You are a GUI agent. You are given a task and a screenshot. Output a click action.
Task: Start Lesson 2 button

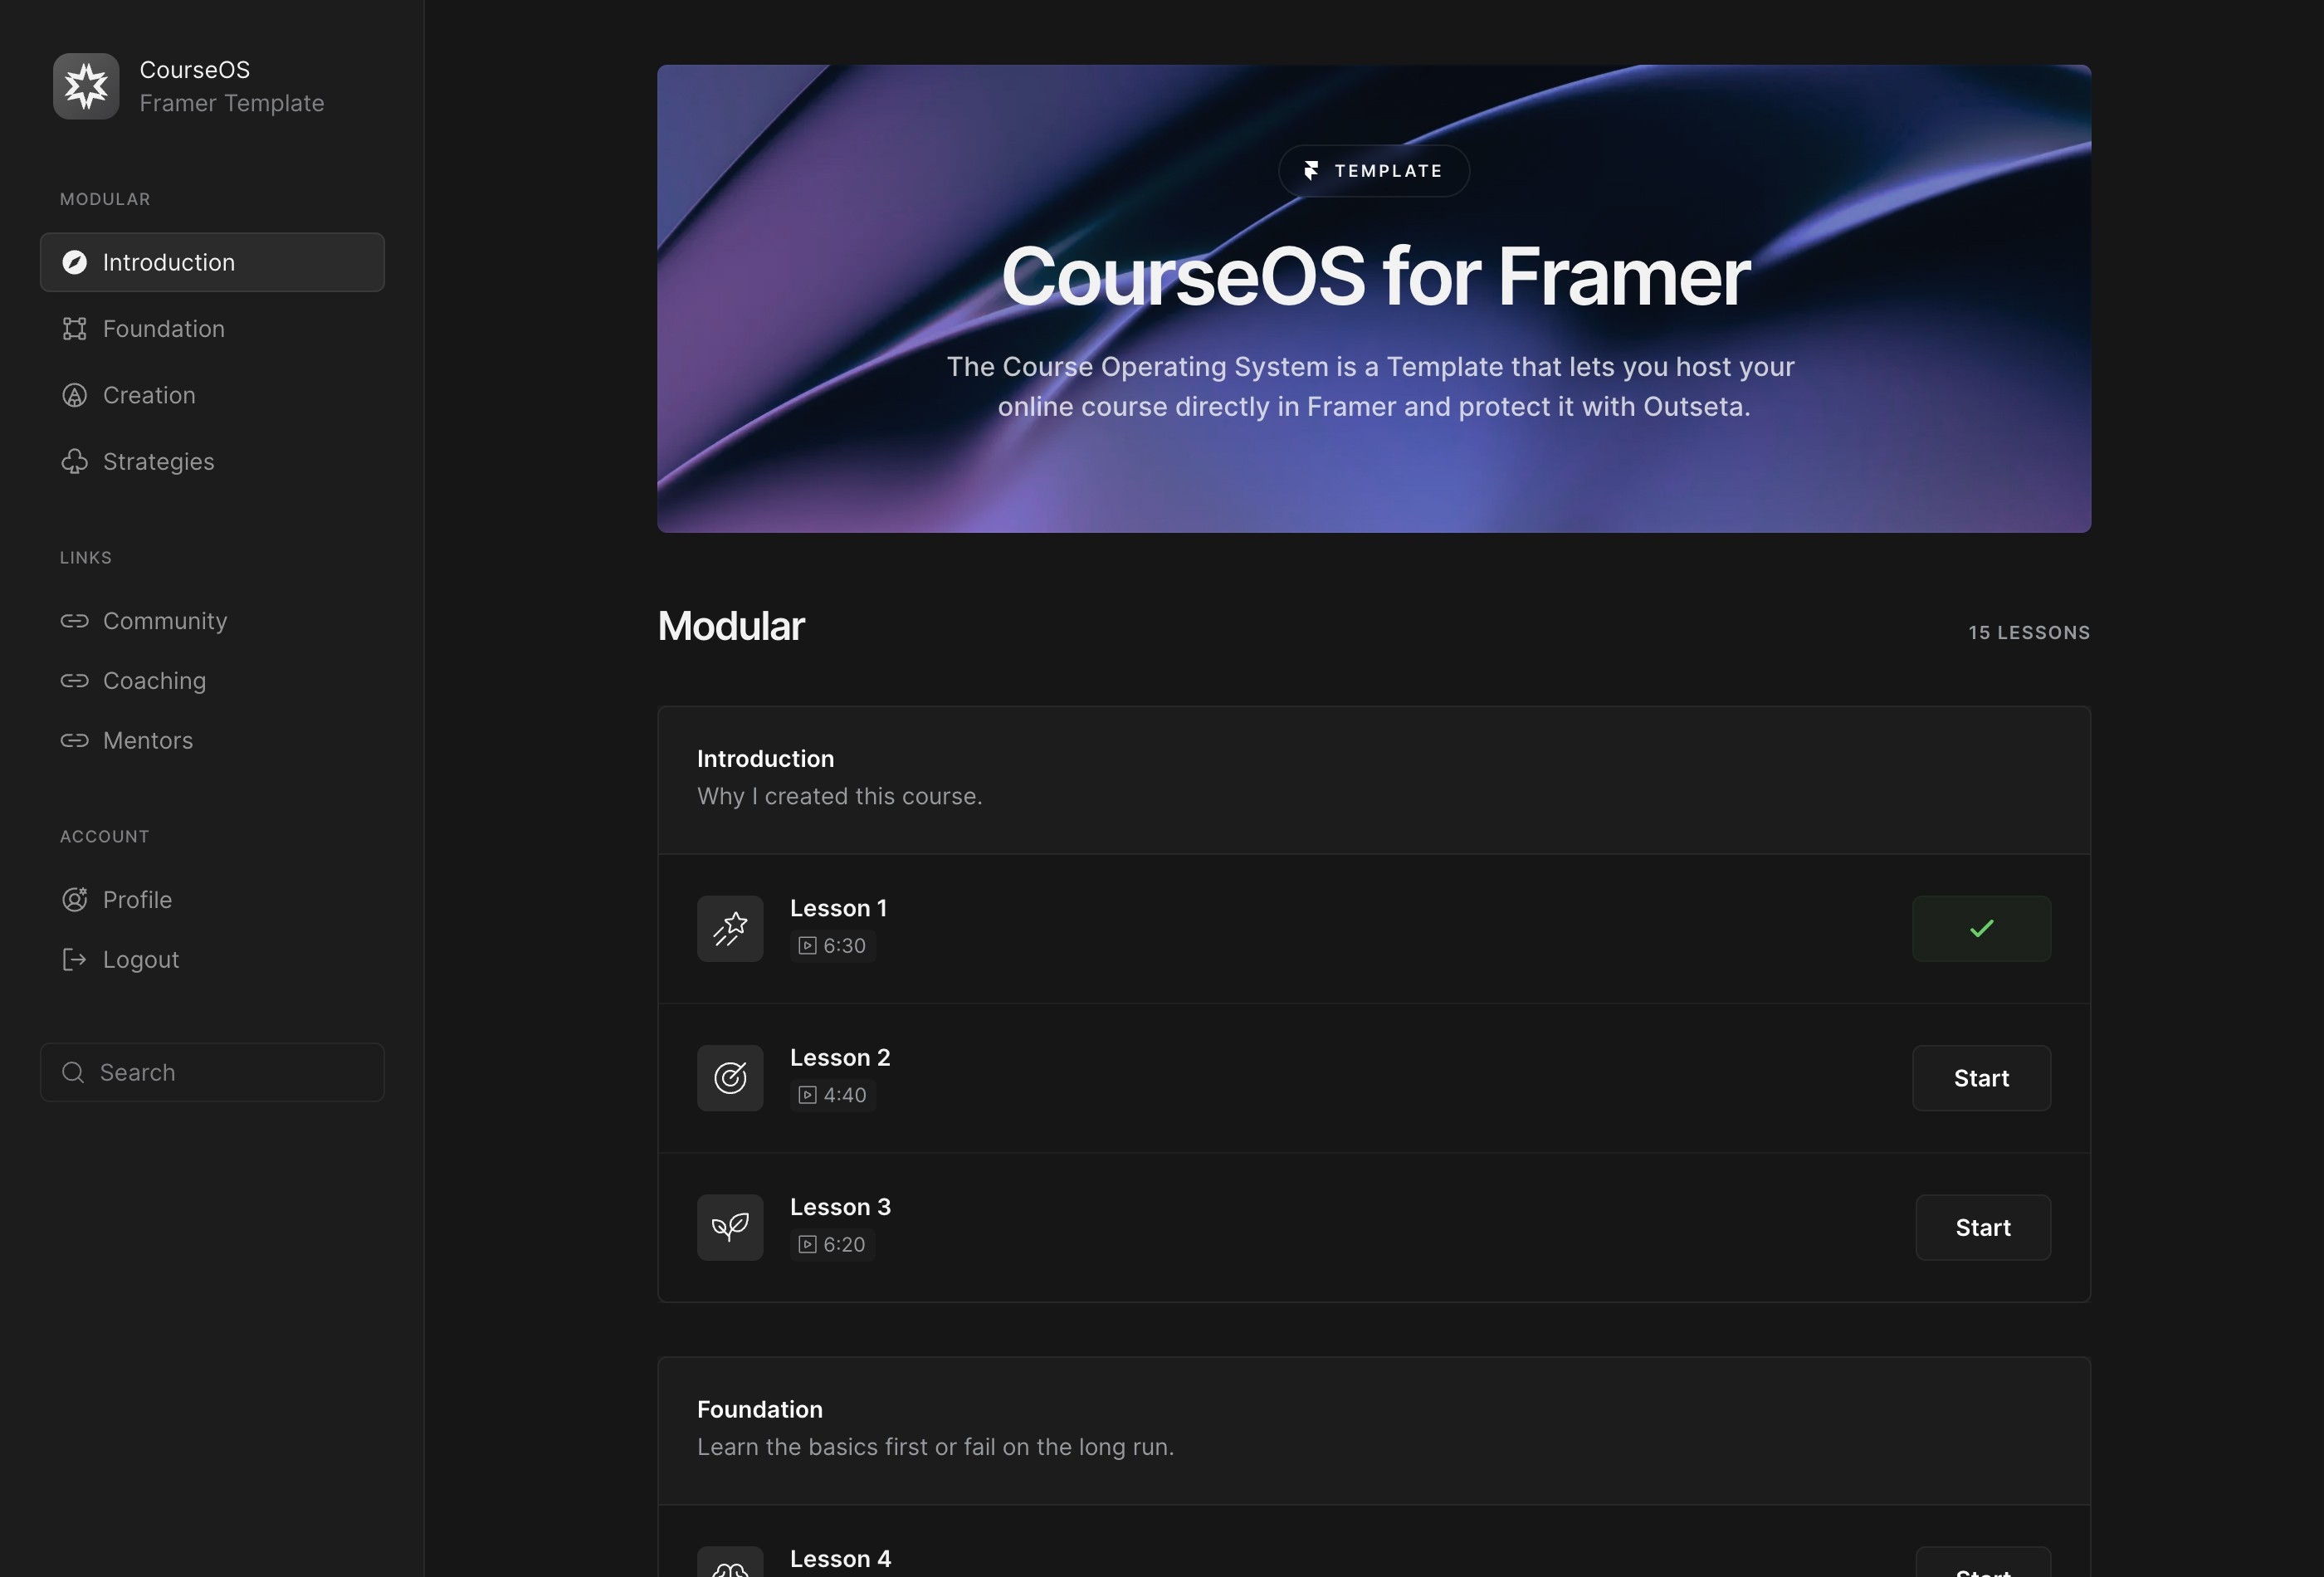click(1983, 1077)
